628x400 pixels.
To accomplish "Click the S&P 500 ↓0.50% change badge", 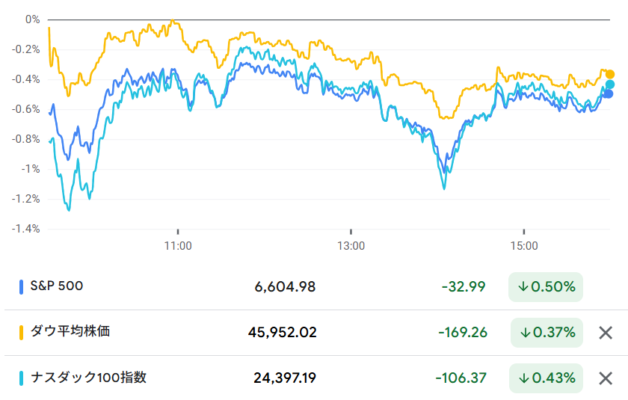I will coord(545,287).
